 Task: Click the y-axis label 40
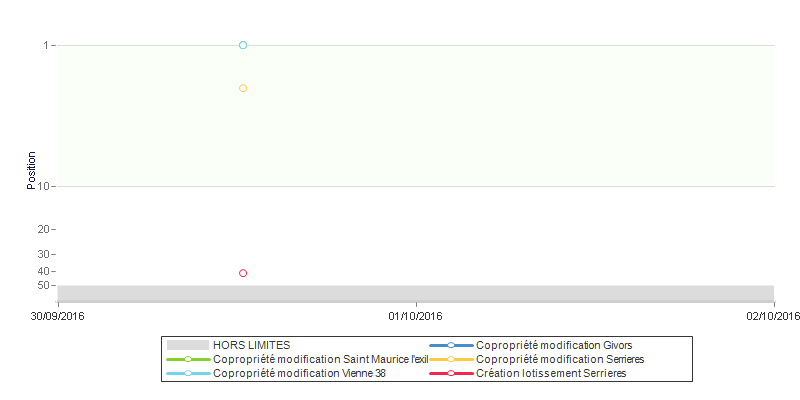[x=44, y=271]
